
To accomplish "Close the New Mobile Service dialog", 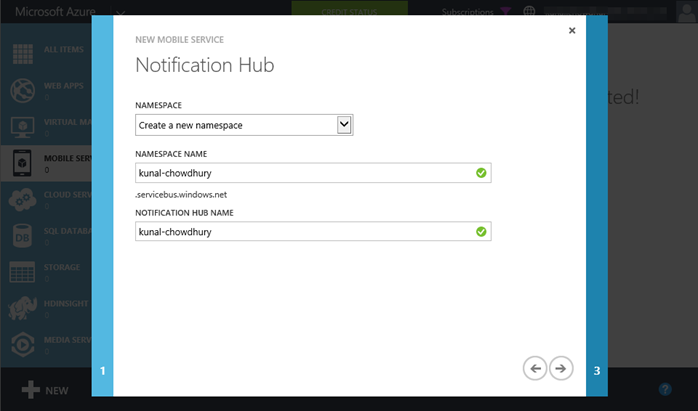I will coord(572,30).
